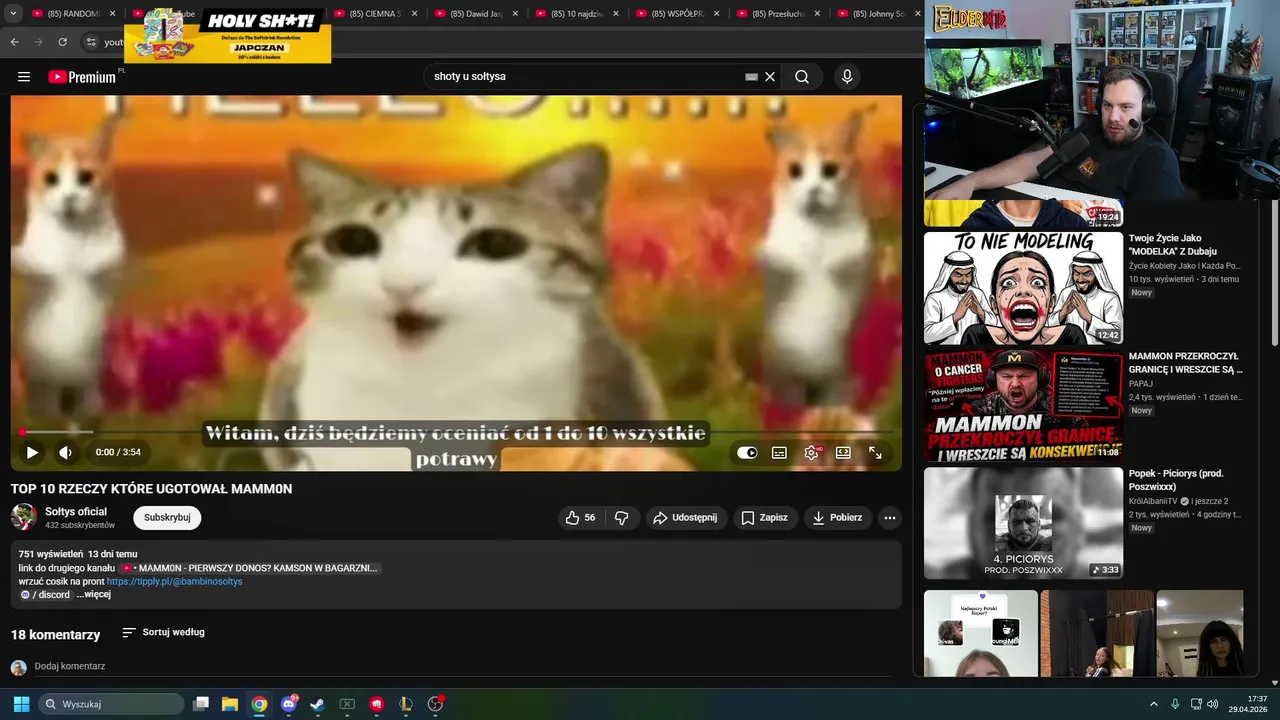1280x720 pixels.
Task: Turn on subtitles with the captions button
Action: pyautogui.click(x=779, y=452)
